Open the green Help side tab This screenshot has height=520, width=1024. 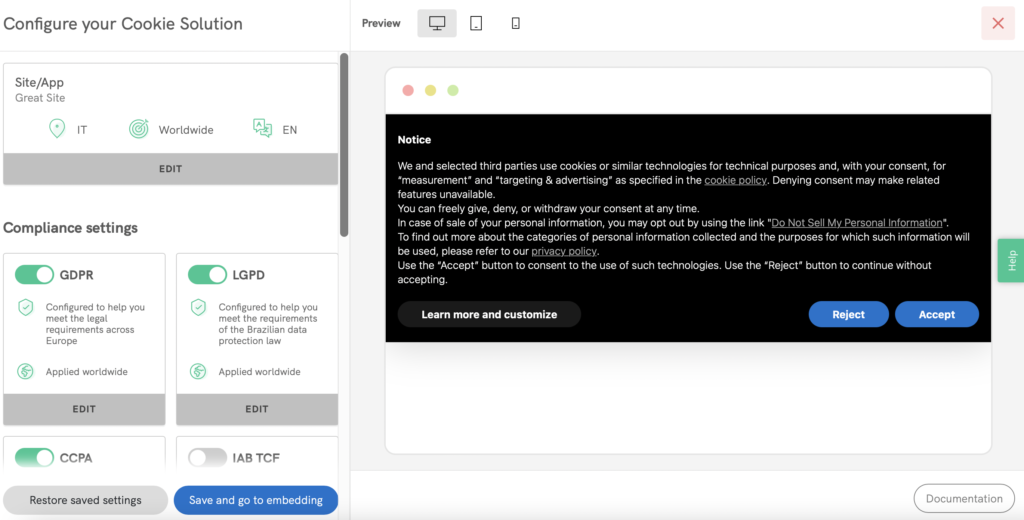tap(1011, 260)
